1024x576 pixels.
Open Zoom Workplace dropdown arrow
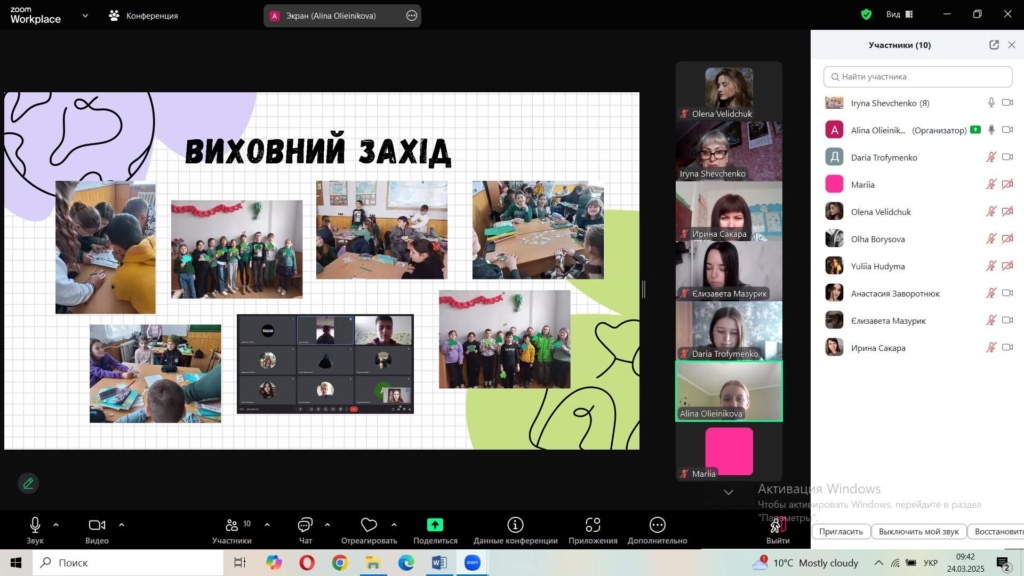(85, 16)
